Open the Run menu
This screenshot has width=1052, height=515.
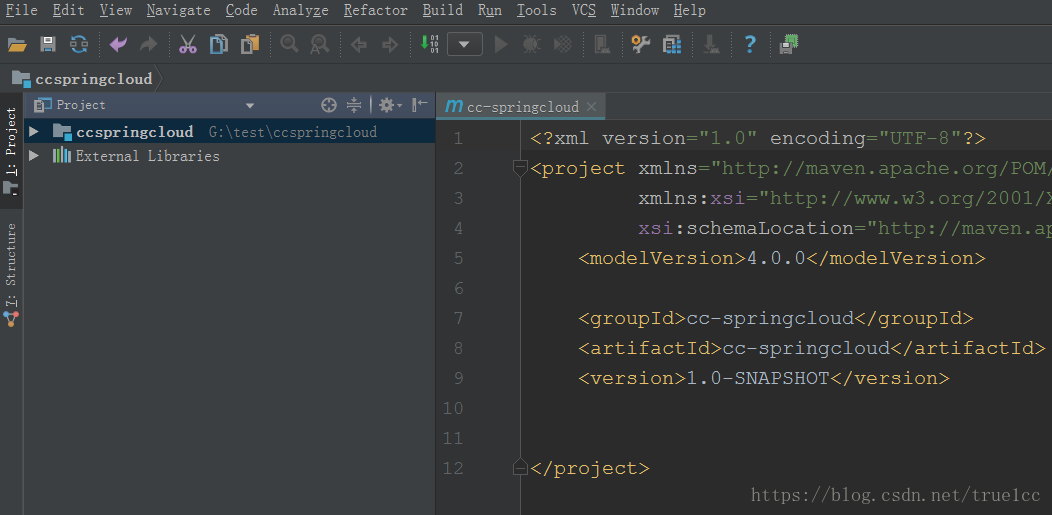490,10
